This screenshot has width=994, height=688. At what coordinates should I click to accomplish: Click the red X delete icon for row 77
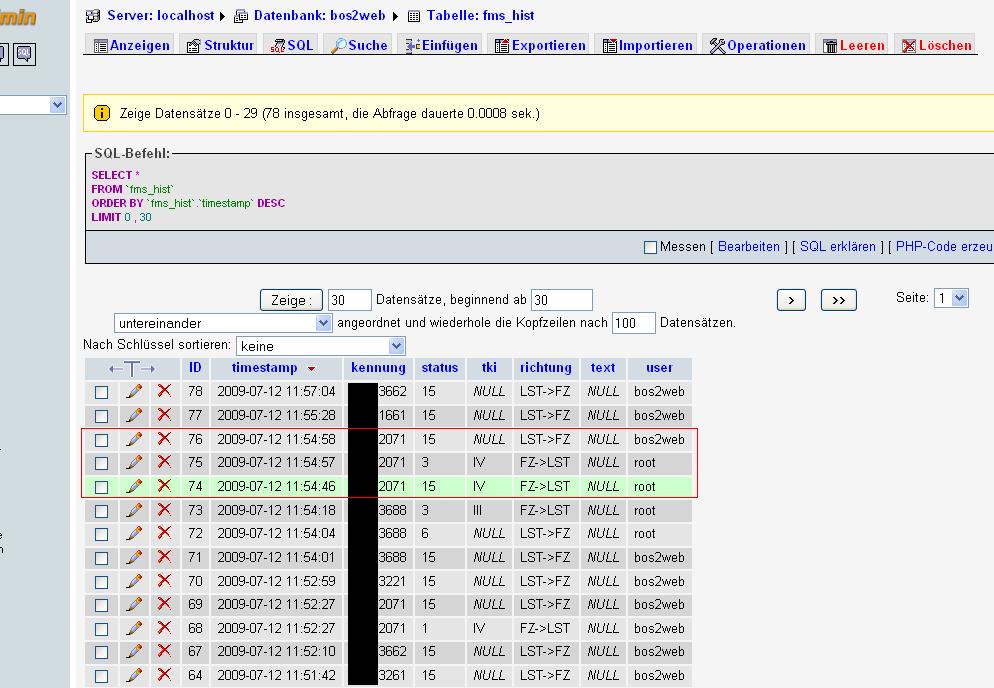(x=164, y=415)
